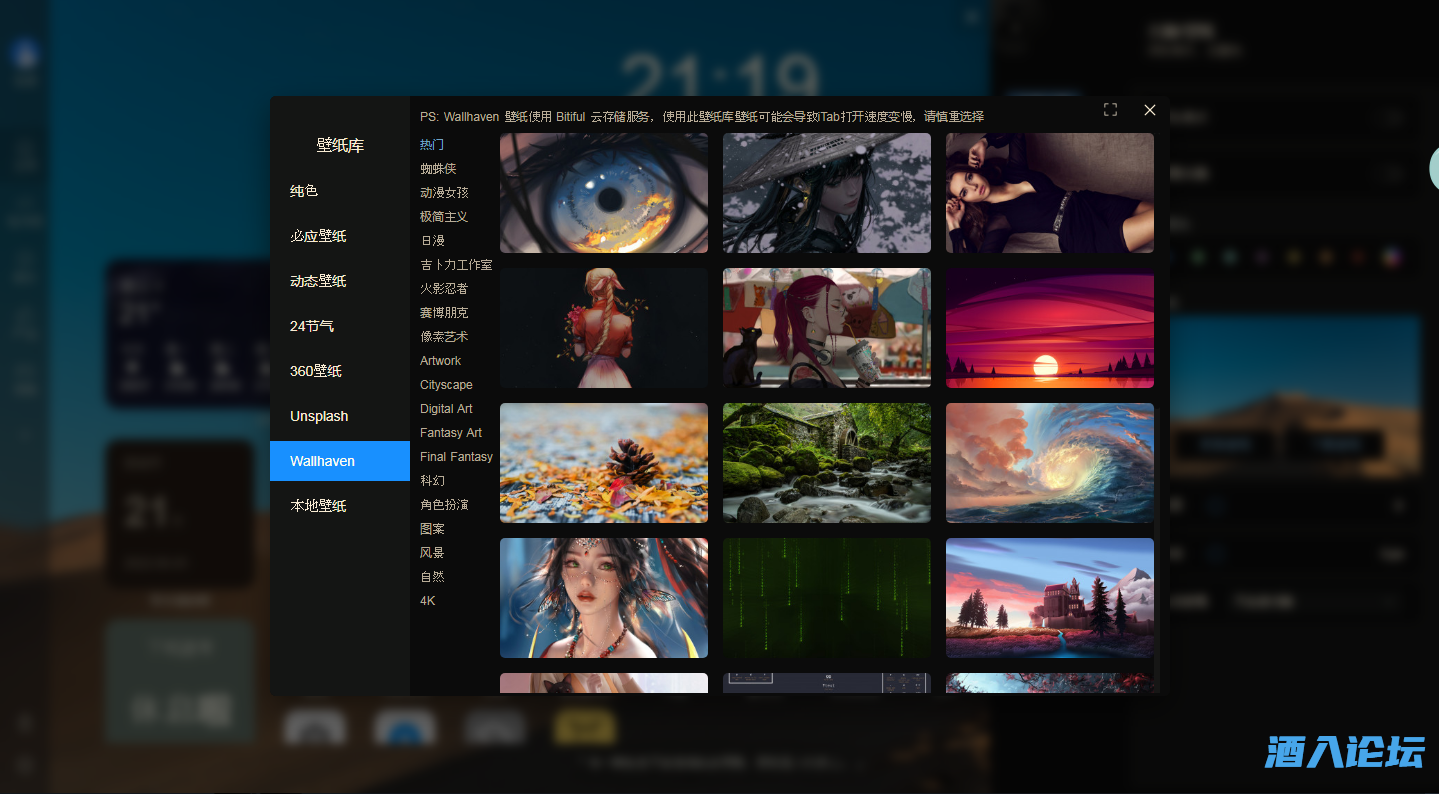Choose the pine cone on autumn leaves wallpaper
1439x794 pixels.
604,463
